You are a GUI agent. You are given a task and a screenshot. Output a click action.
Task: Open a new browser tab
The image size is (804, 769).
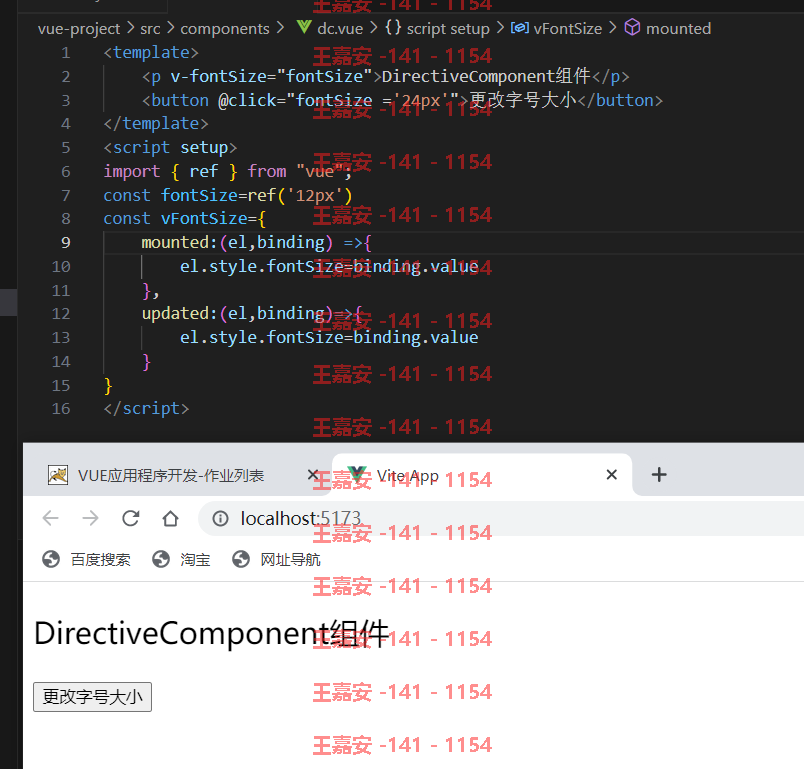coord(659,475)
